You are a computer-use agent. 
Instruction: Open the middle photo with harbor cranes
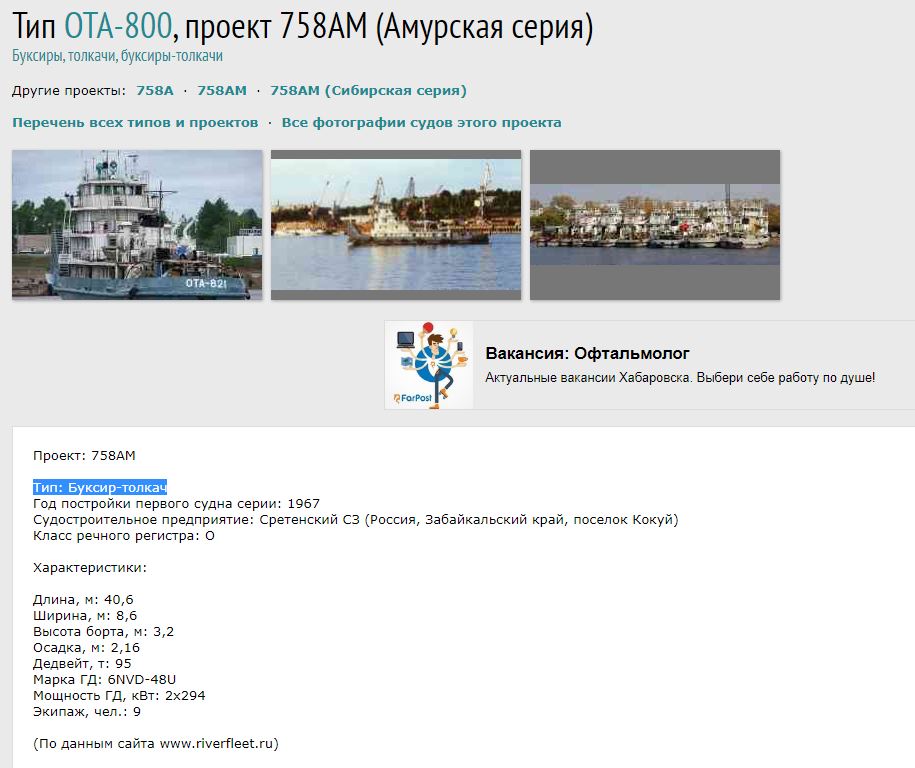(x=396, y=225)
